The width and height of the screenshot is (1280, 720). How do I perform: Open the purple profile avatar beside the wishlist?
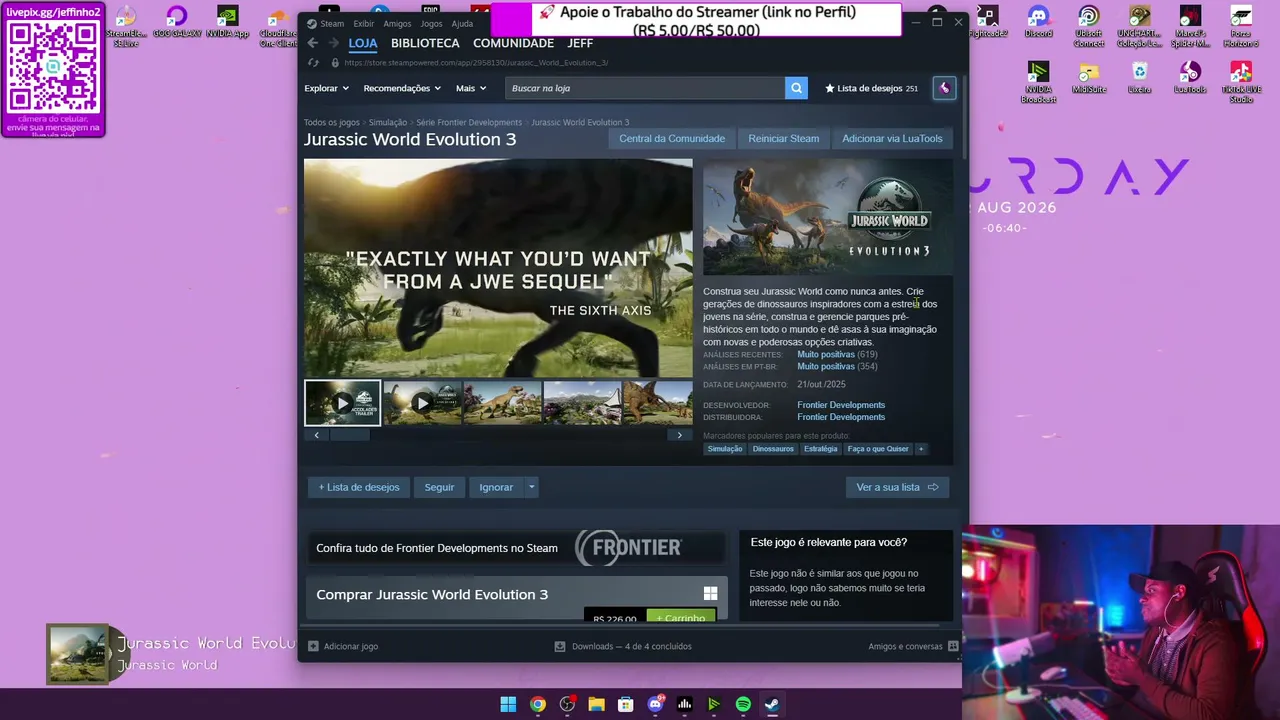(944, 88)
